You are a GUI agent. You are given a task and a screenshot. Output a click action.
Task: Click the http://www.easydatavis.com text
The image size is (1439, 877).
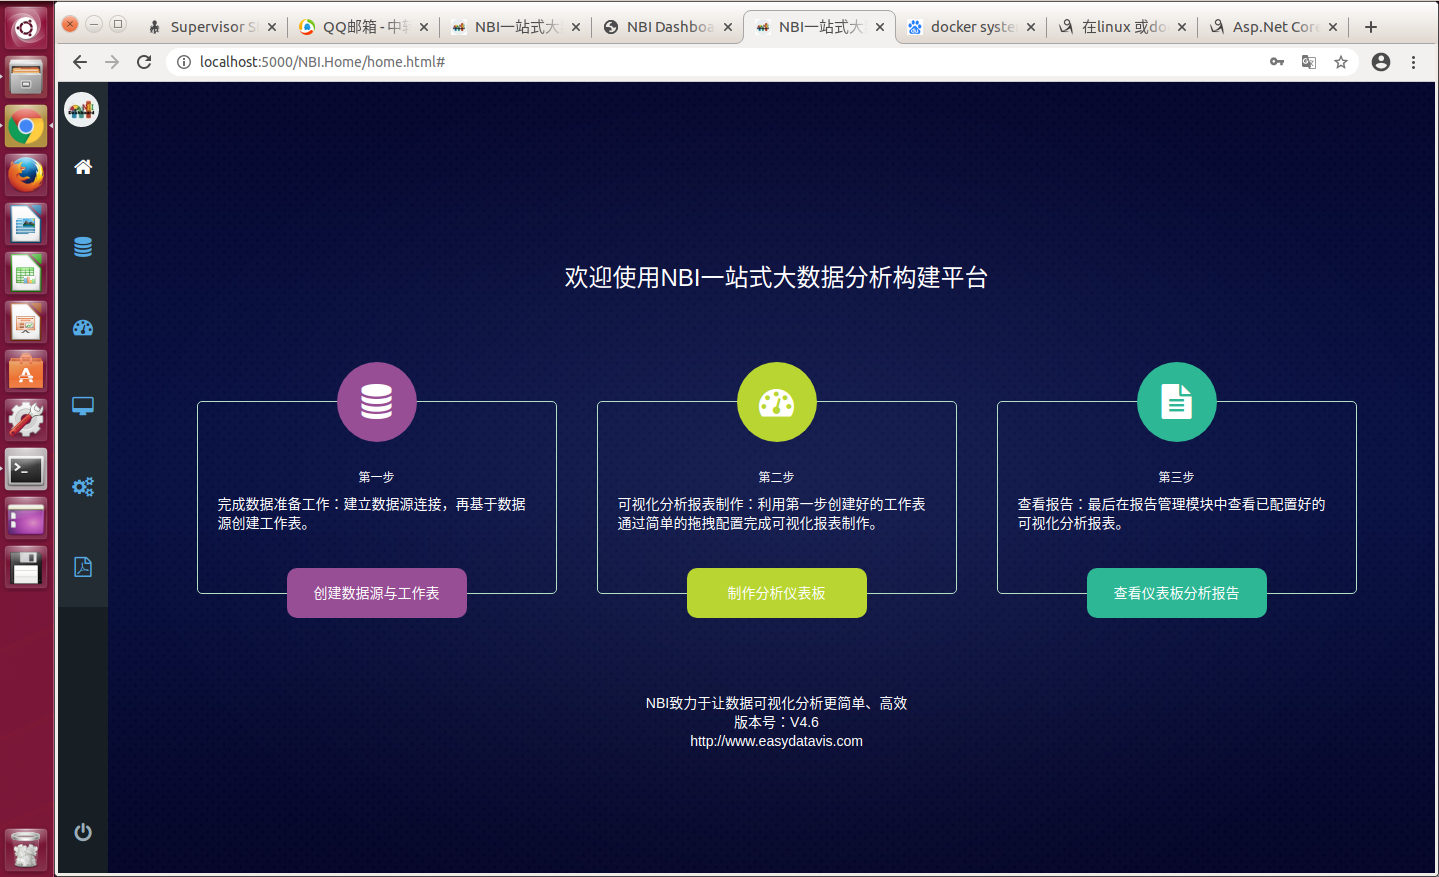[x=776, y=741]
